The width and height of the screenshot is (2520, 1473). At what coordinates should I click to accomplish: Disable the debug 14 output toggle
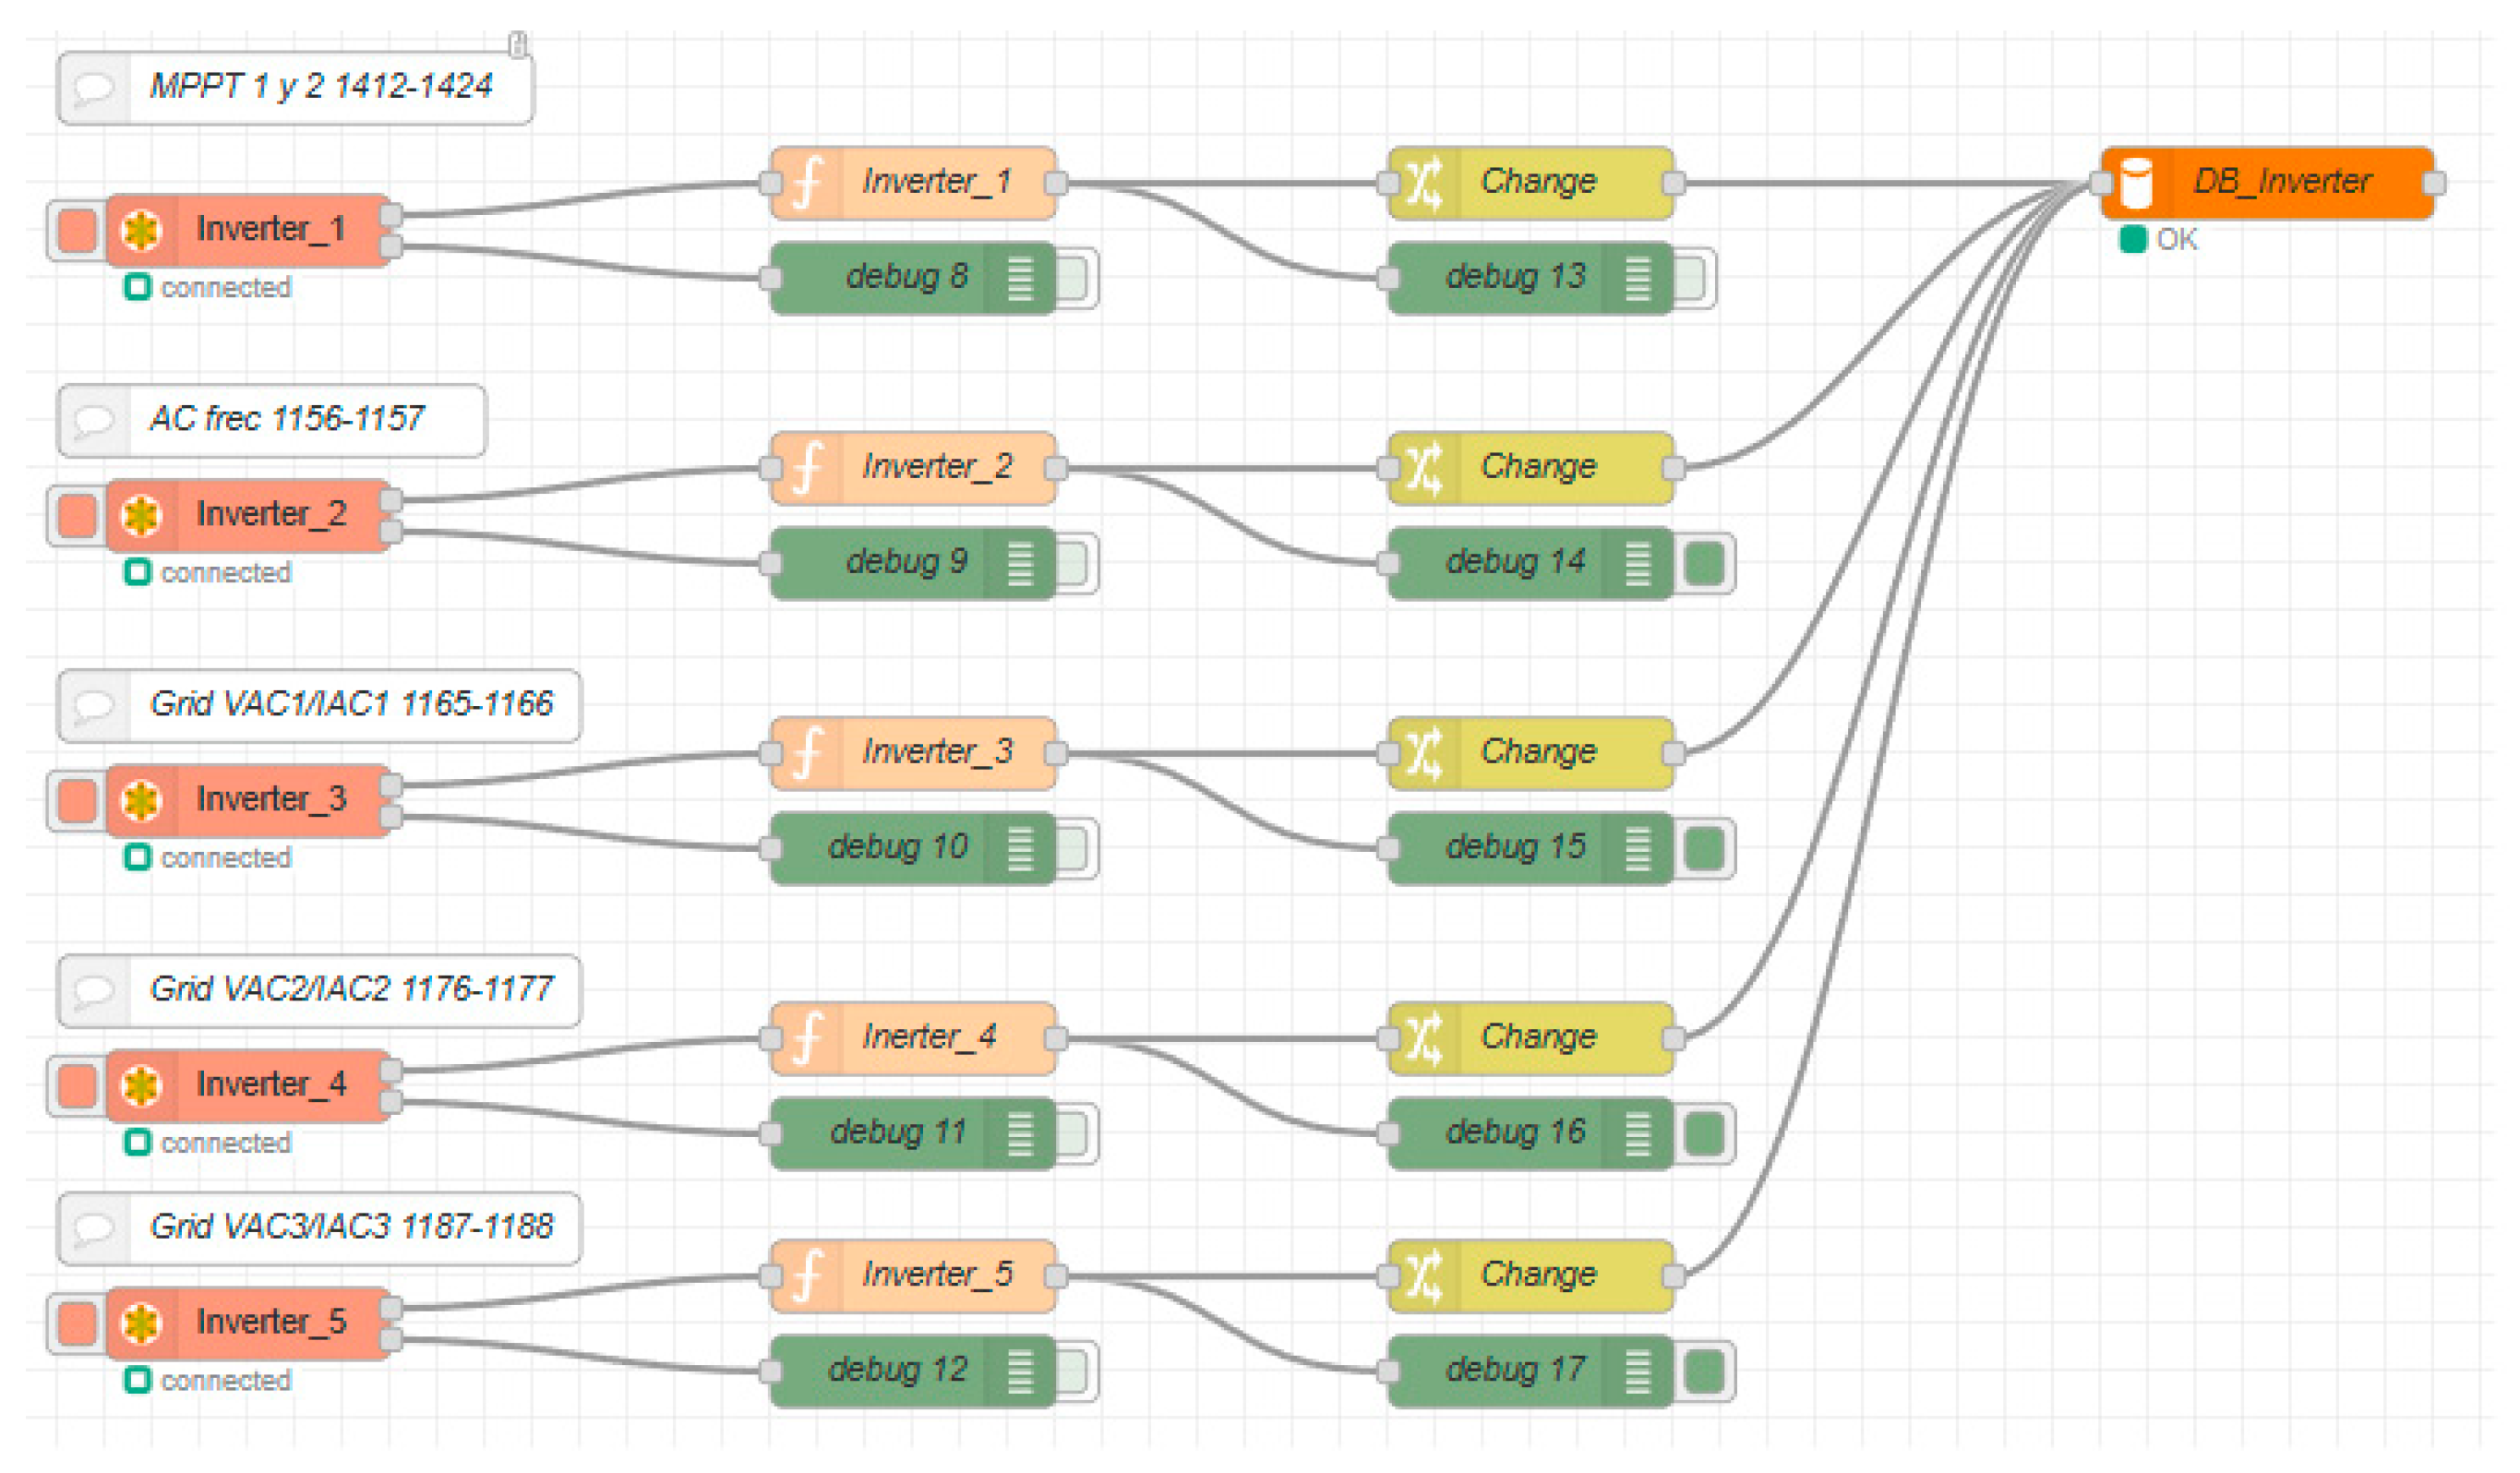click(x=1705, y=563)
